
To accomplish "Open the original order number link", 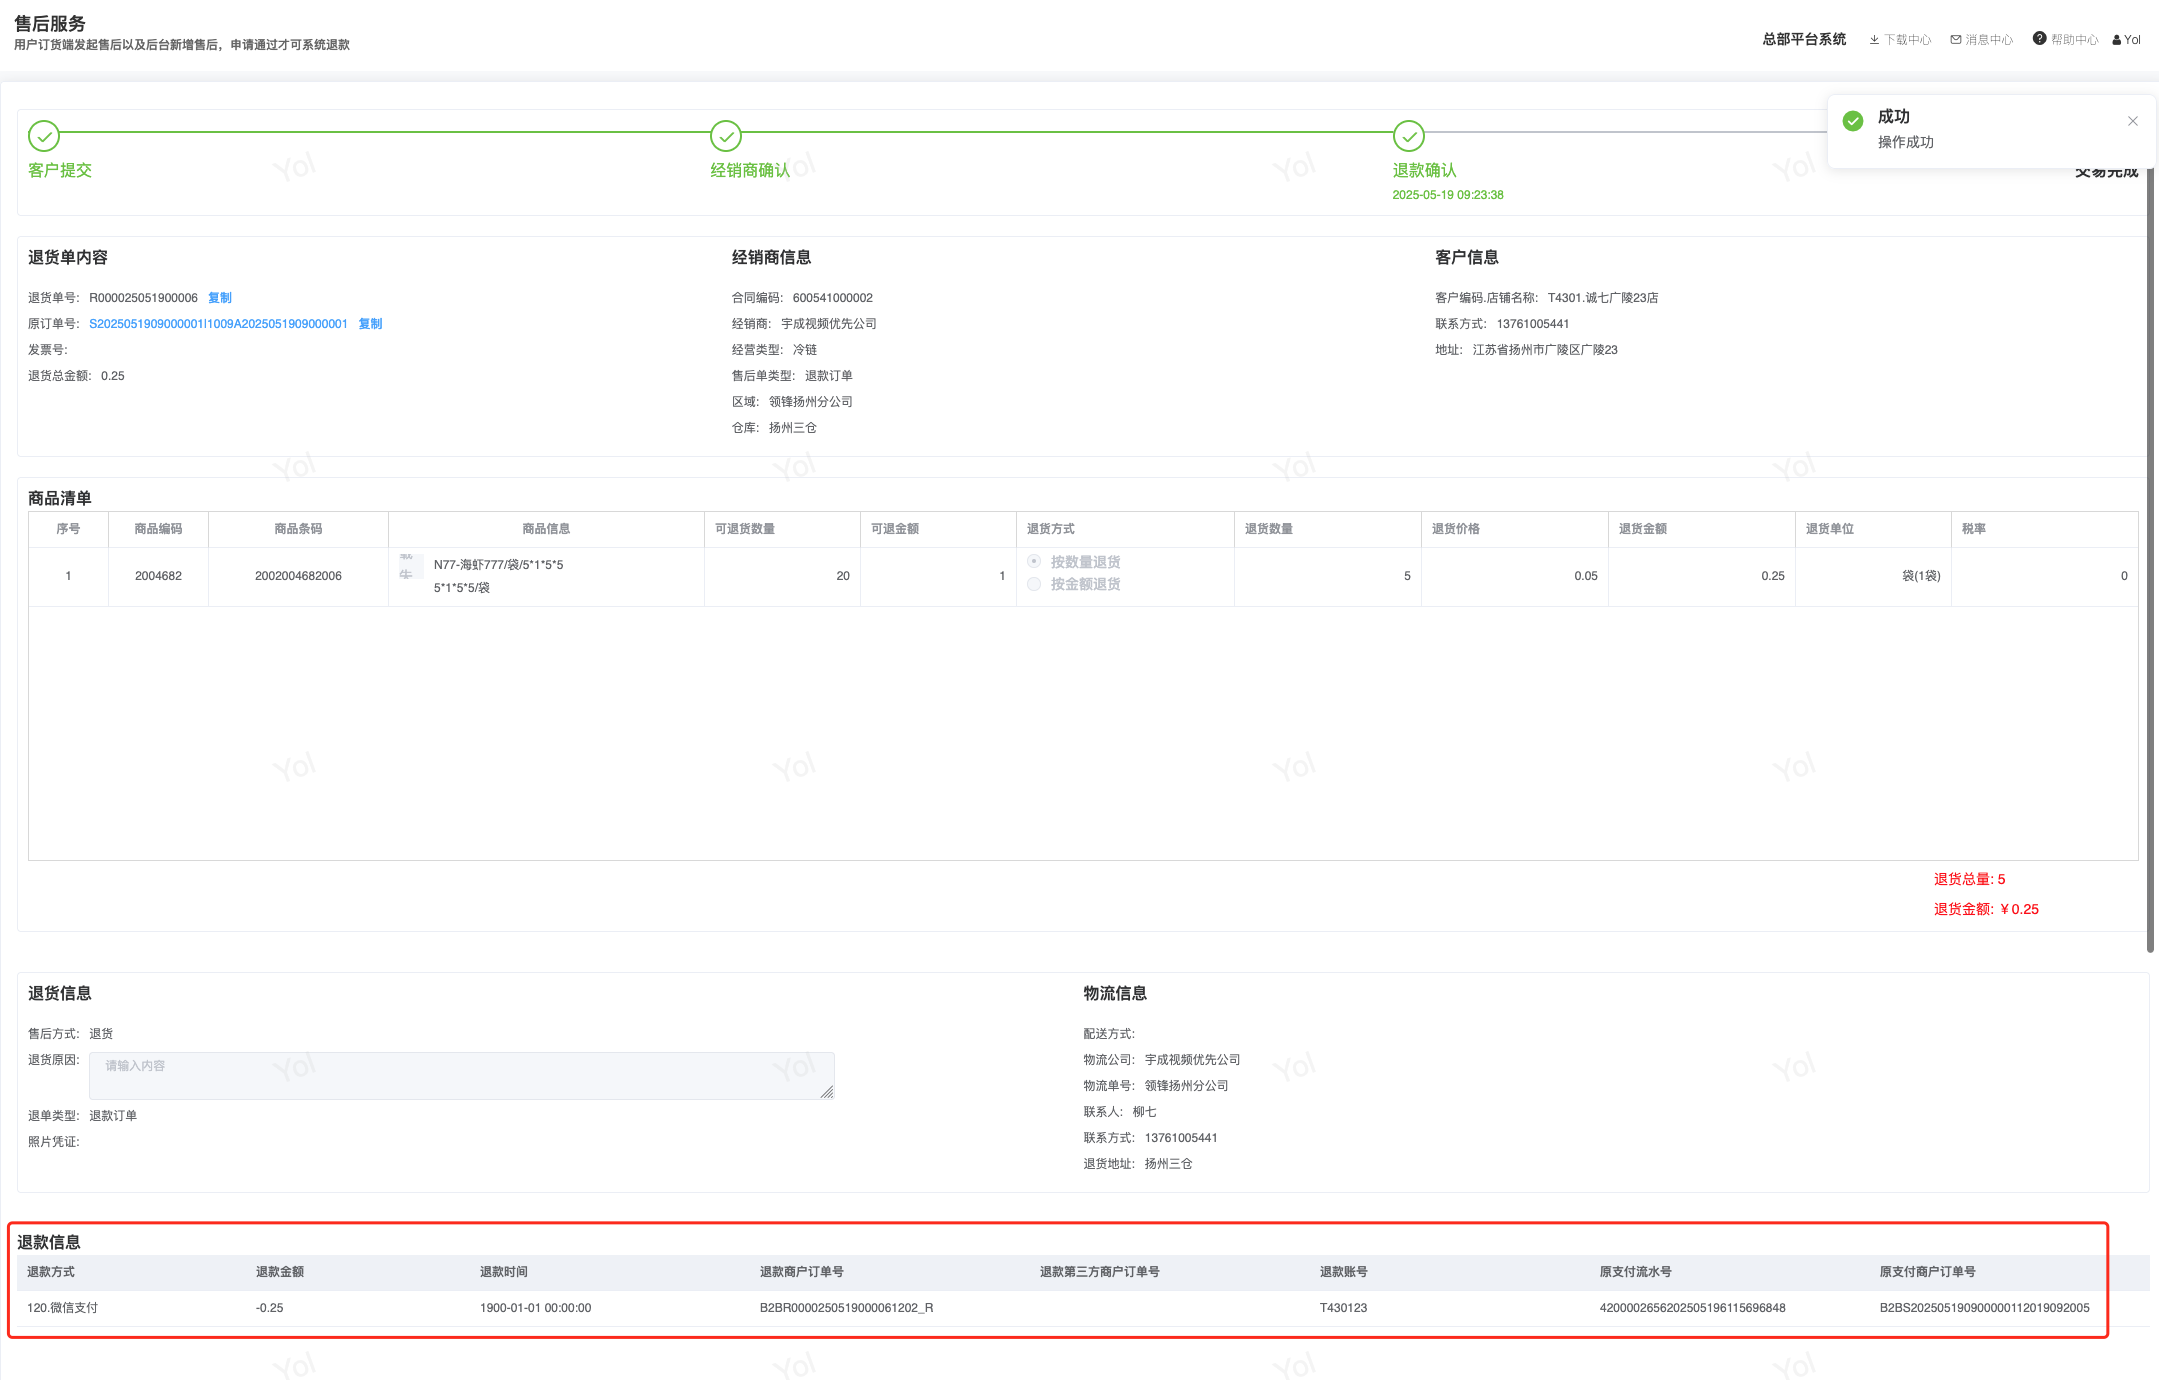I will click(218, 324).
